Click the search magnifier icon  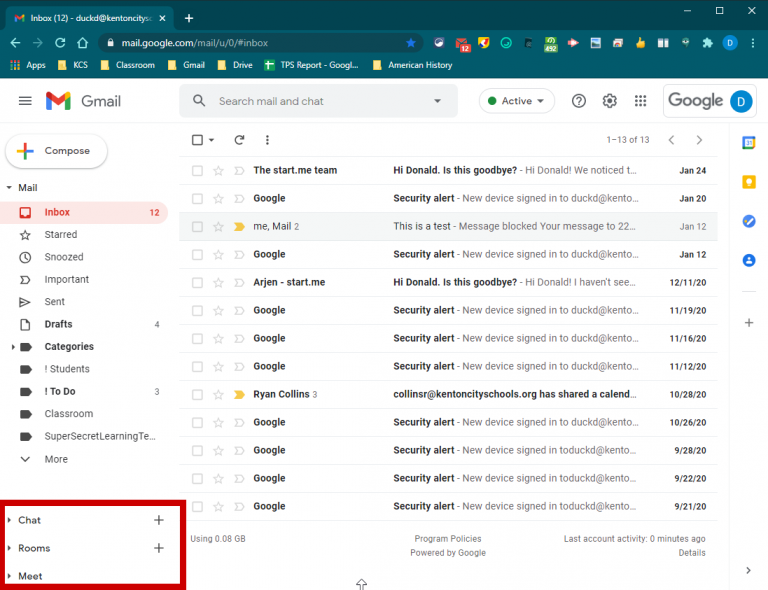[x=199, y=101]
